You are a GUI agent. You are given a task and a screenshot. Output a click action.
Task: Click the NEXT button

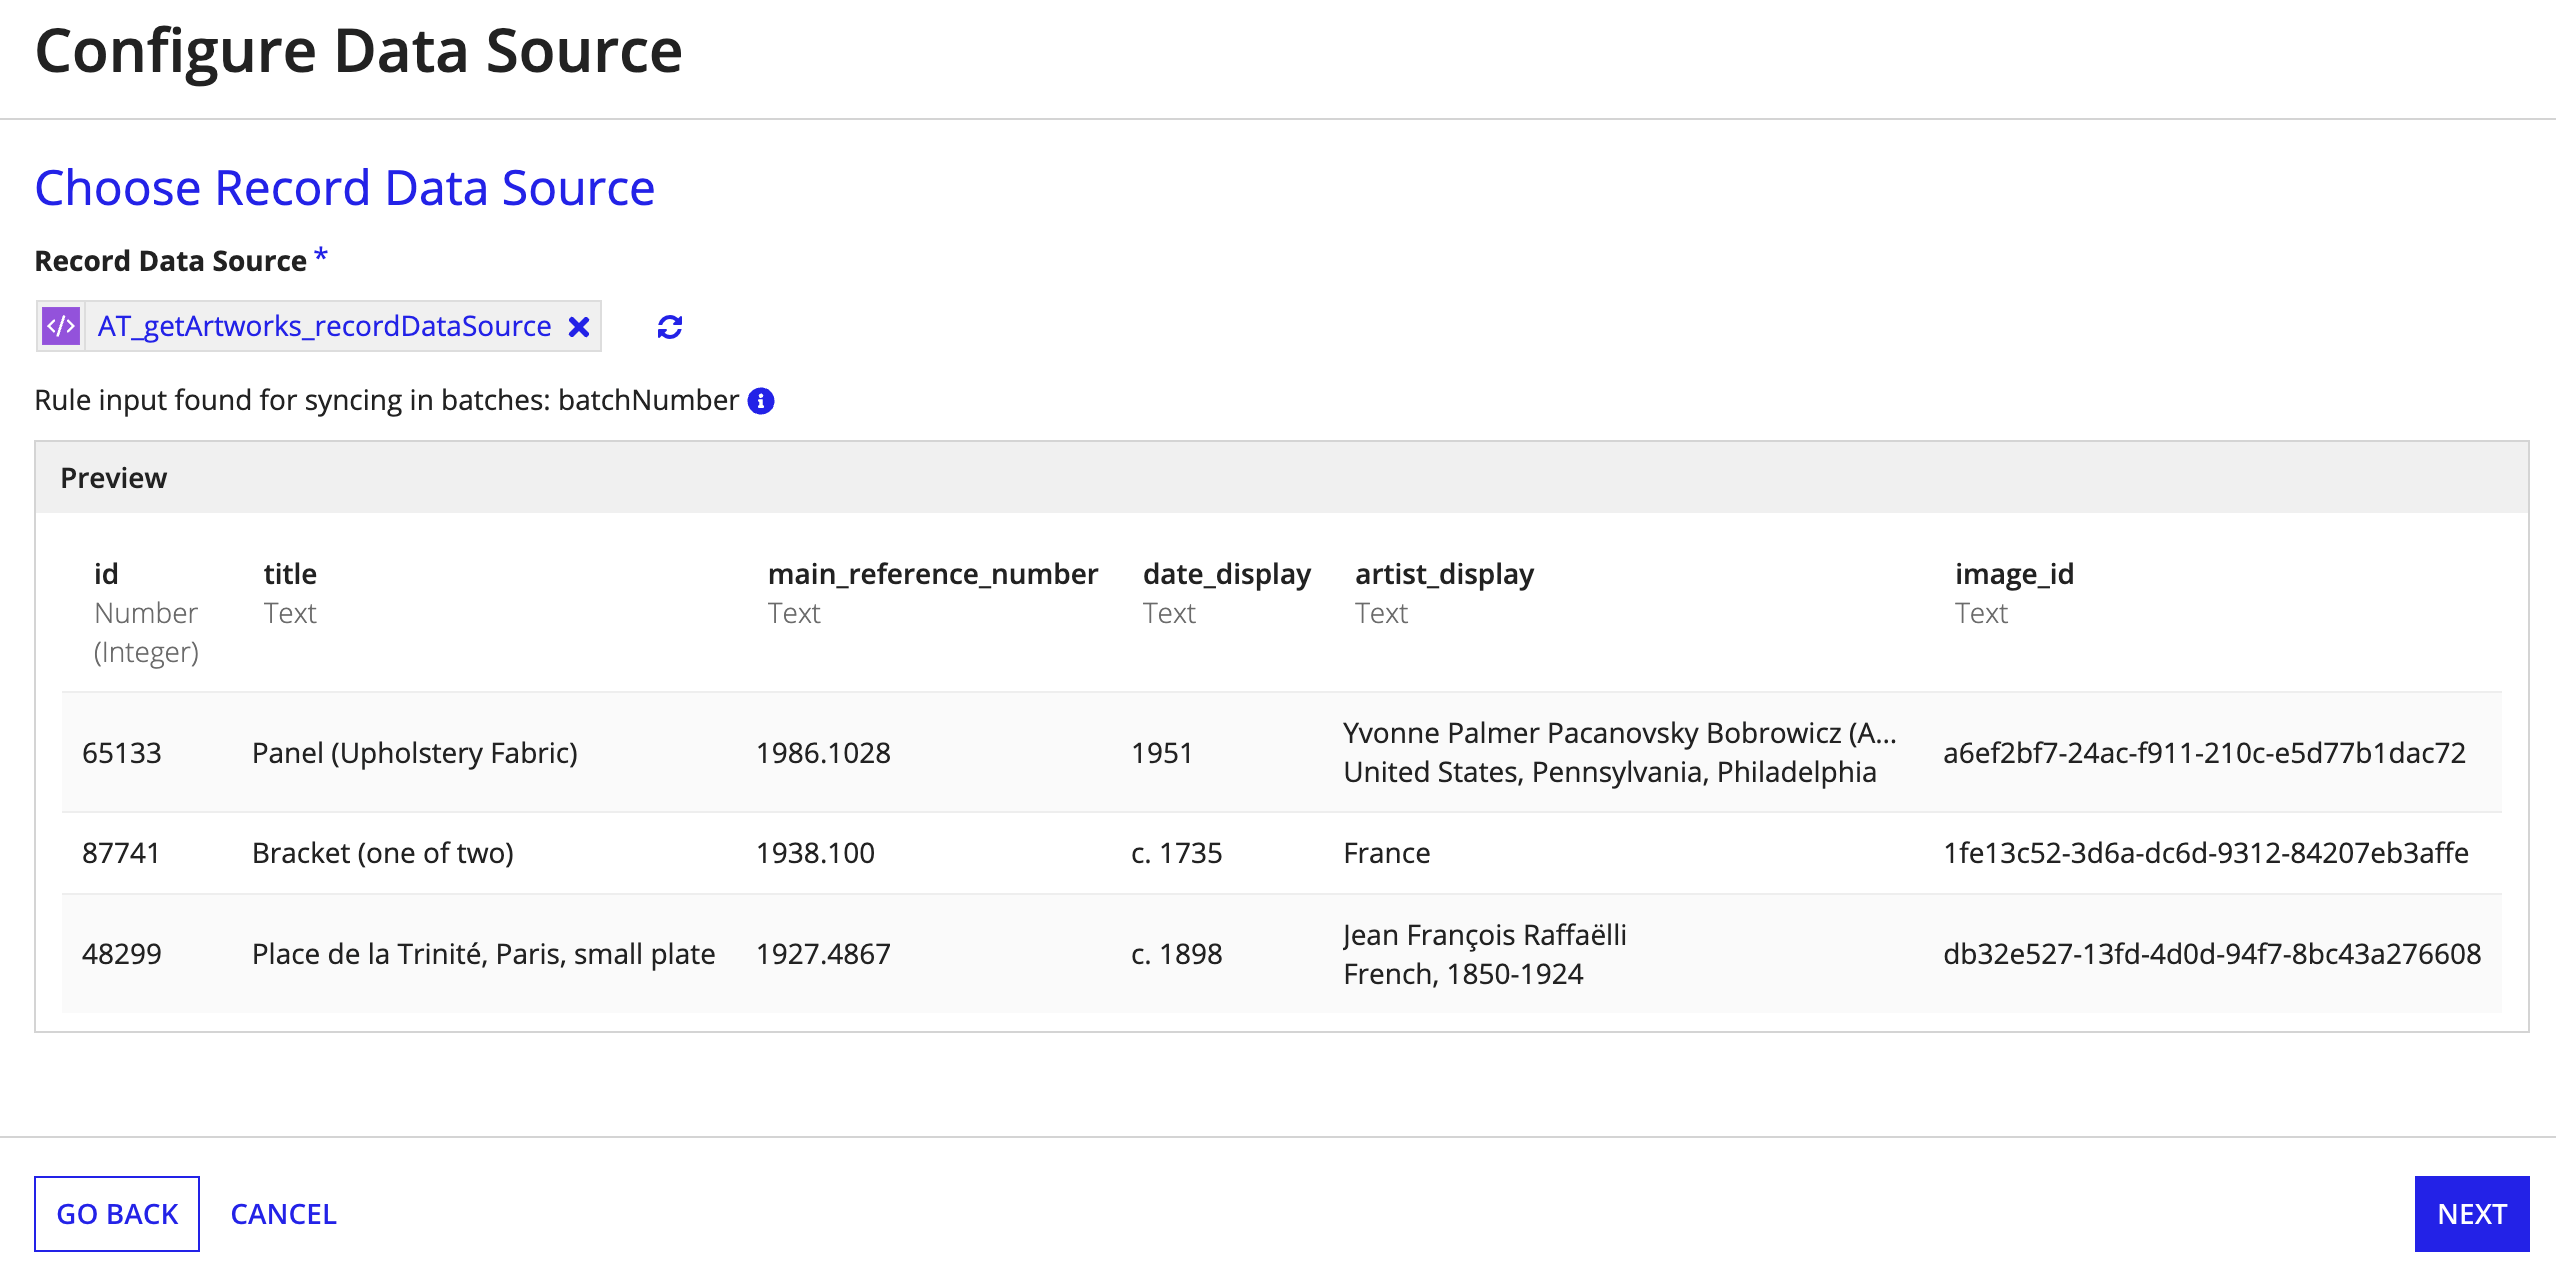2471,1213
